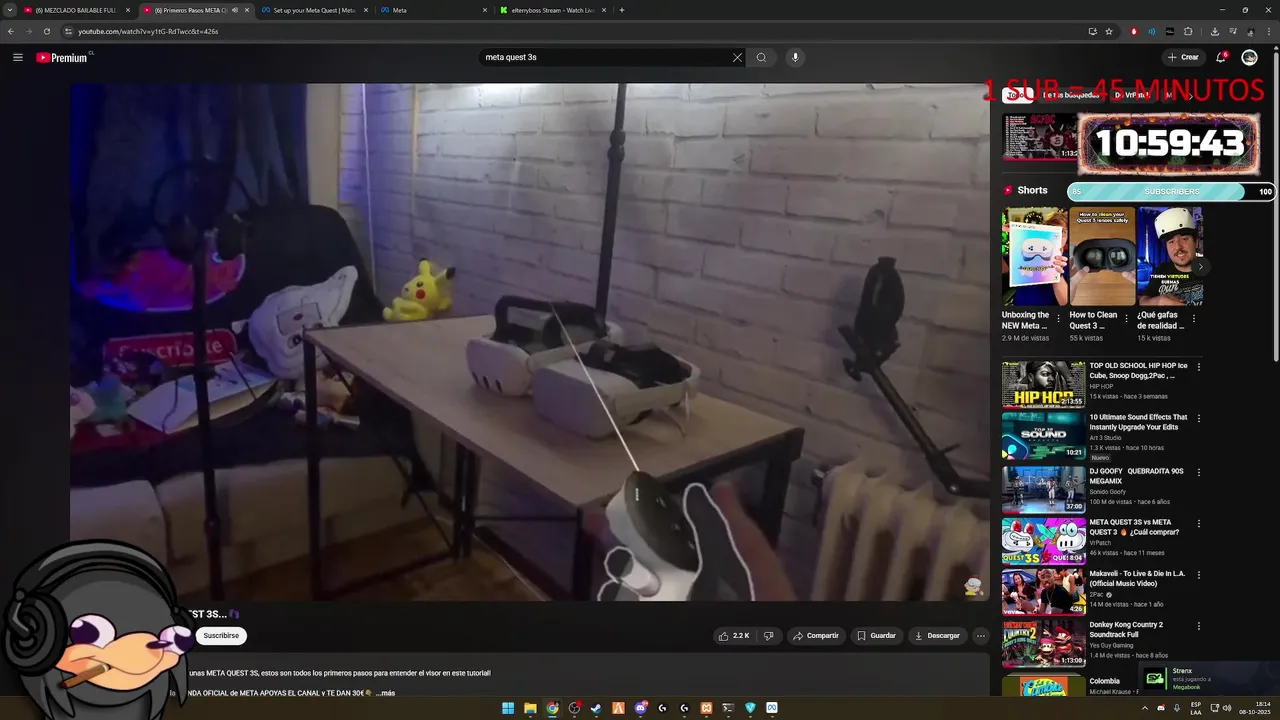Open Chrome three-dot menu
Screen dimensions: 1280x720
(1268, 31)
